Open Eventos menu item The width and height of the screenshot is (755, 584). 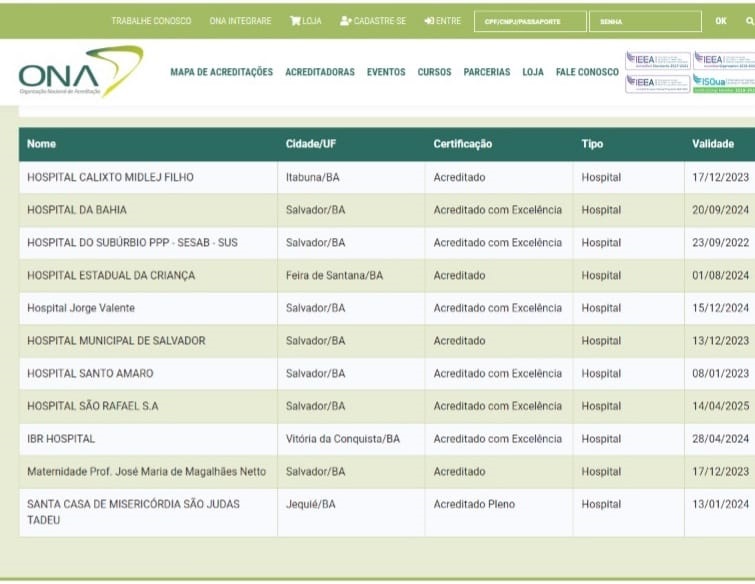[x=386, y=72]
